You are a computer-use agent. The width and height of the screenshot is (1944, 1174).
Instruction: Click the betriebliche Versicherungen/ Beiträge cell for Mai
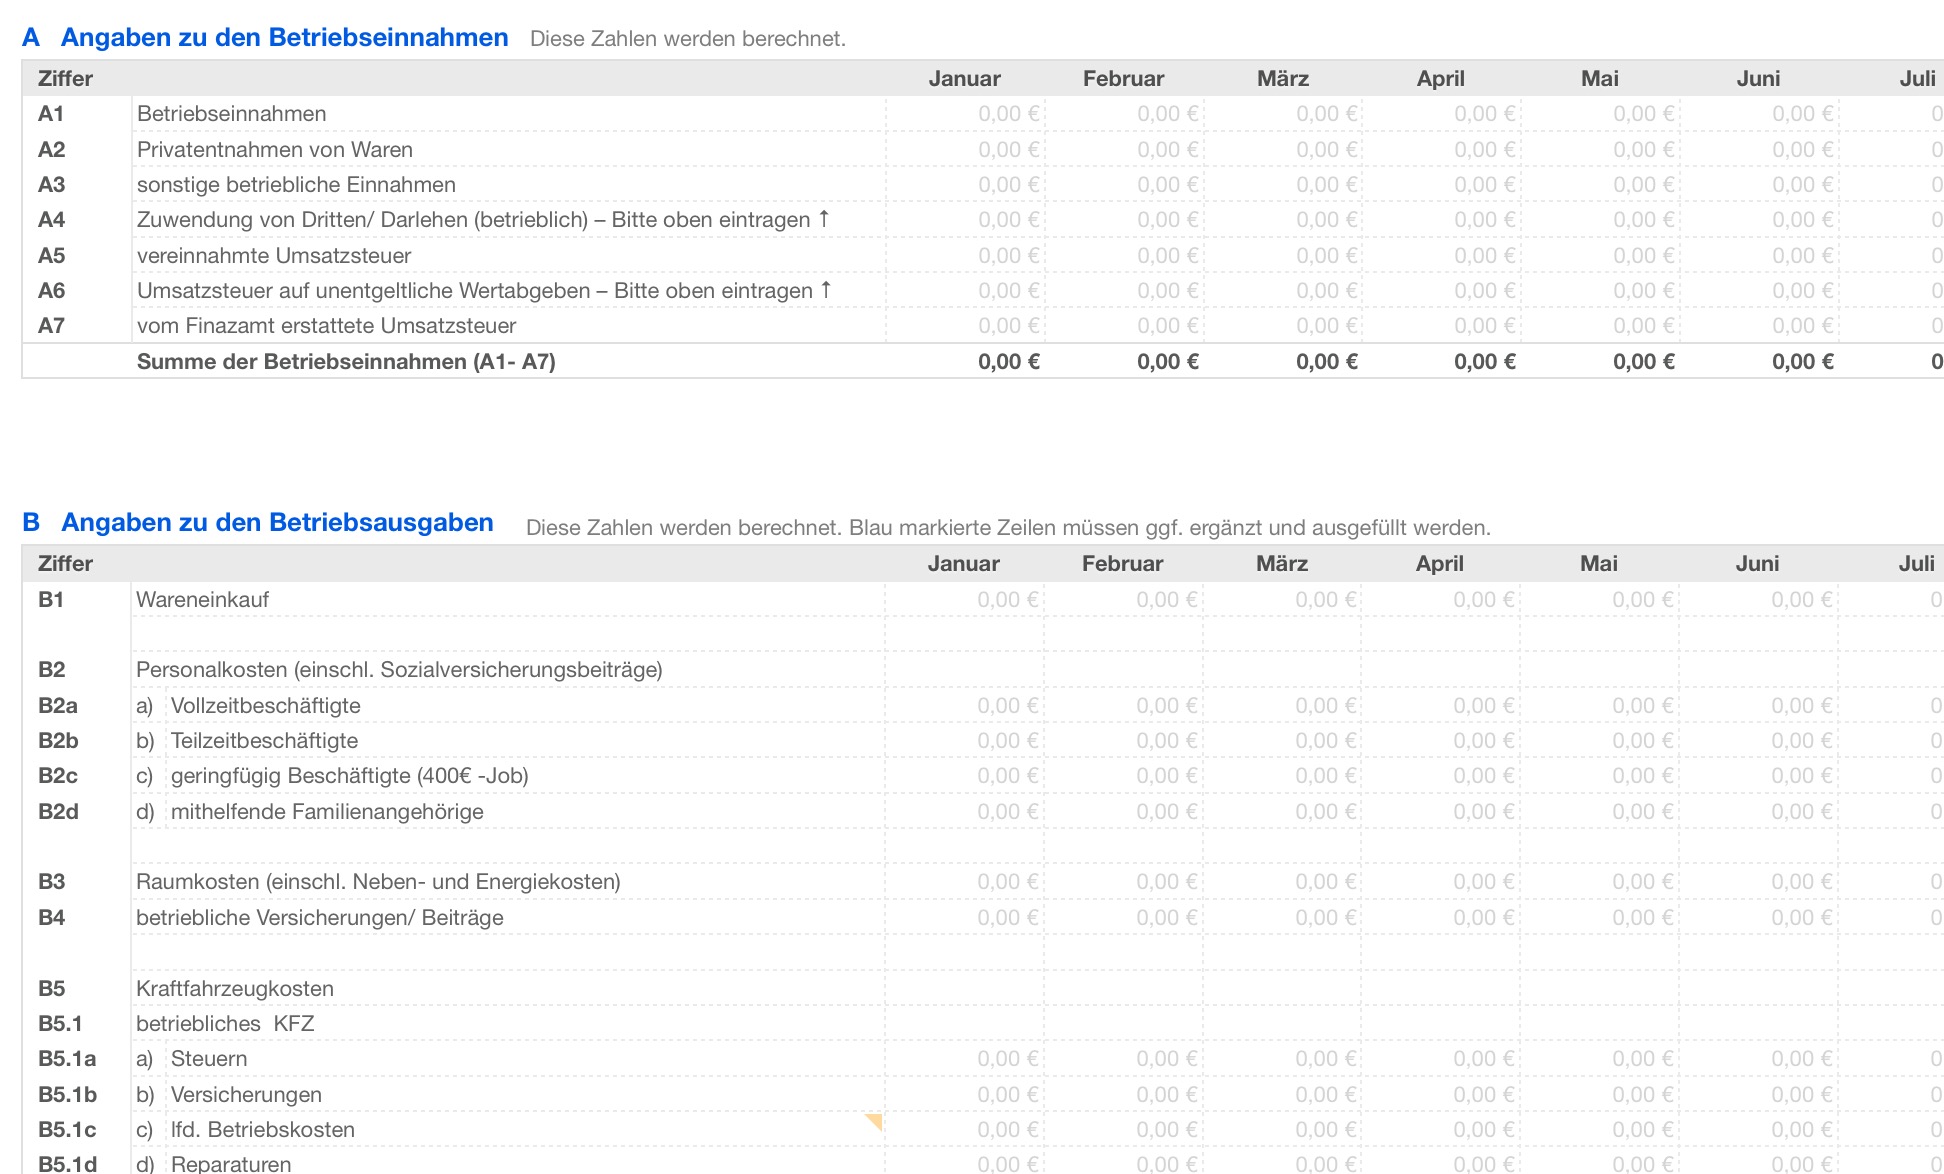coord(1642,918)
